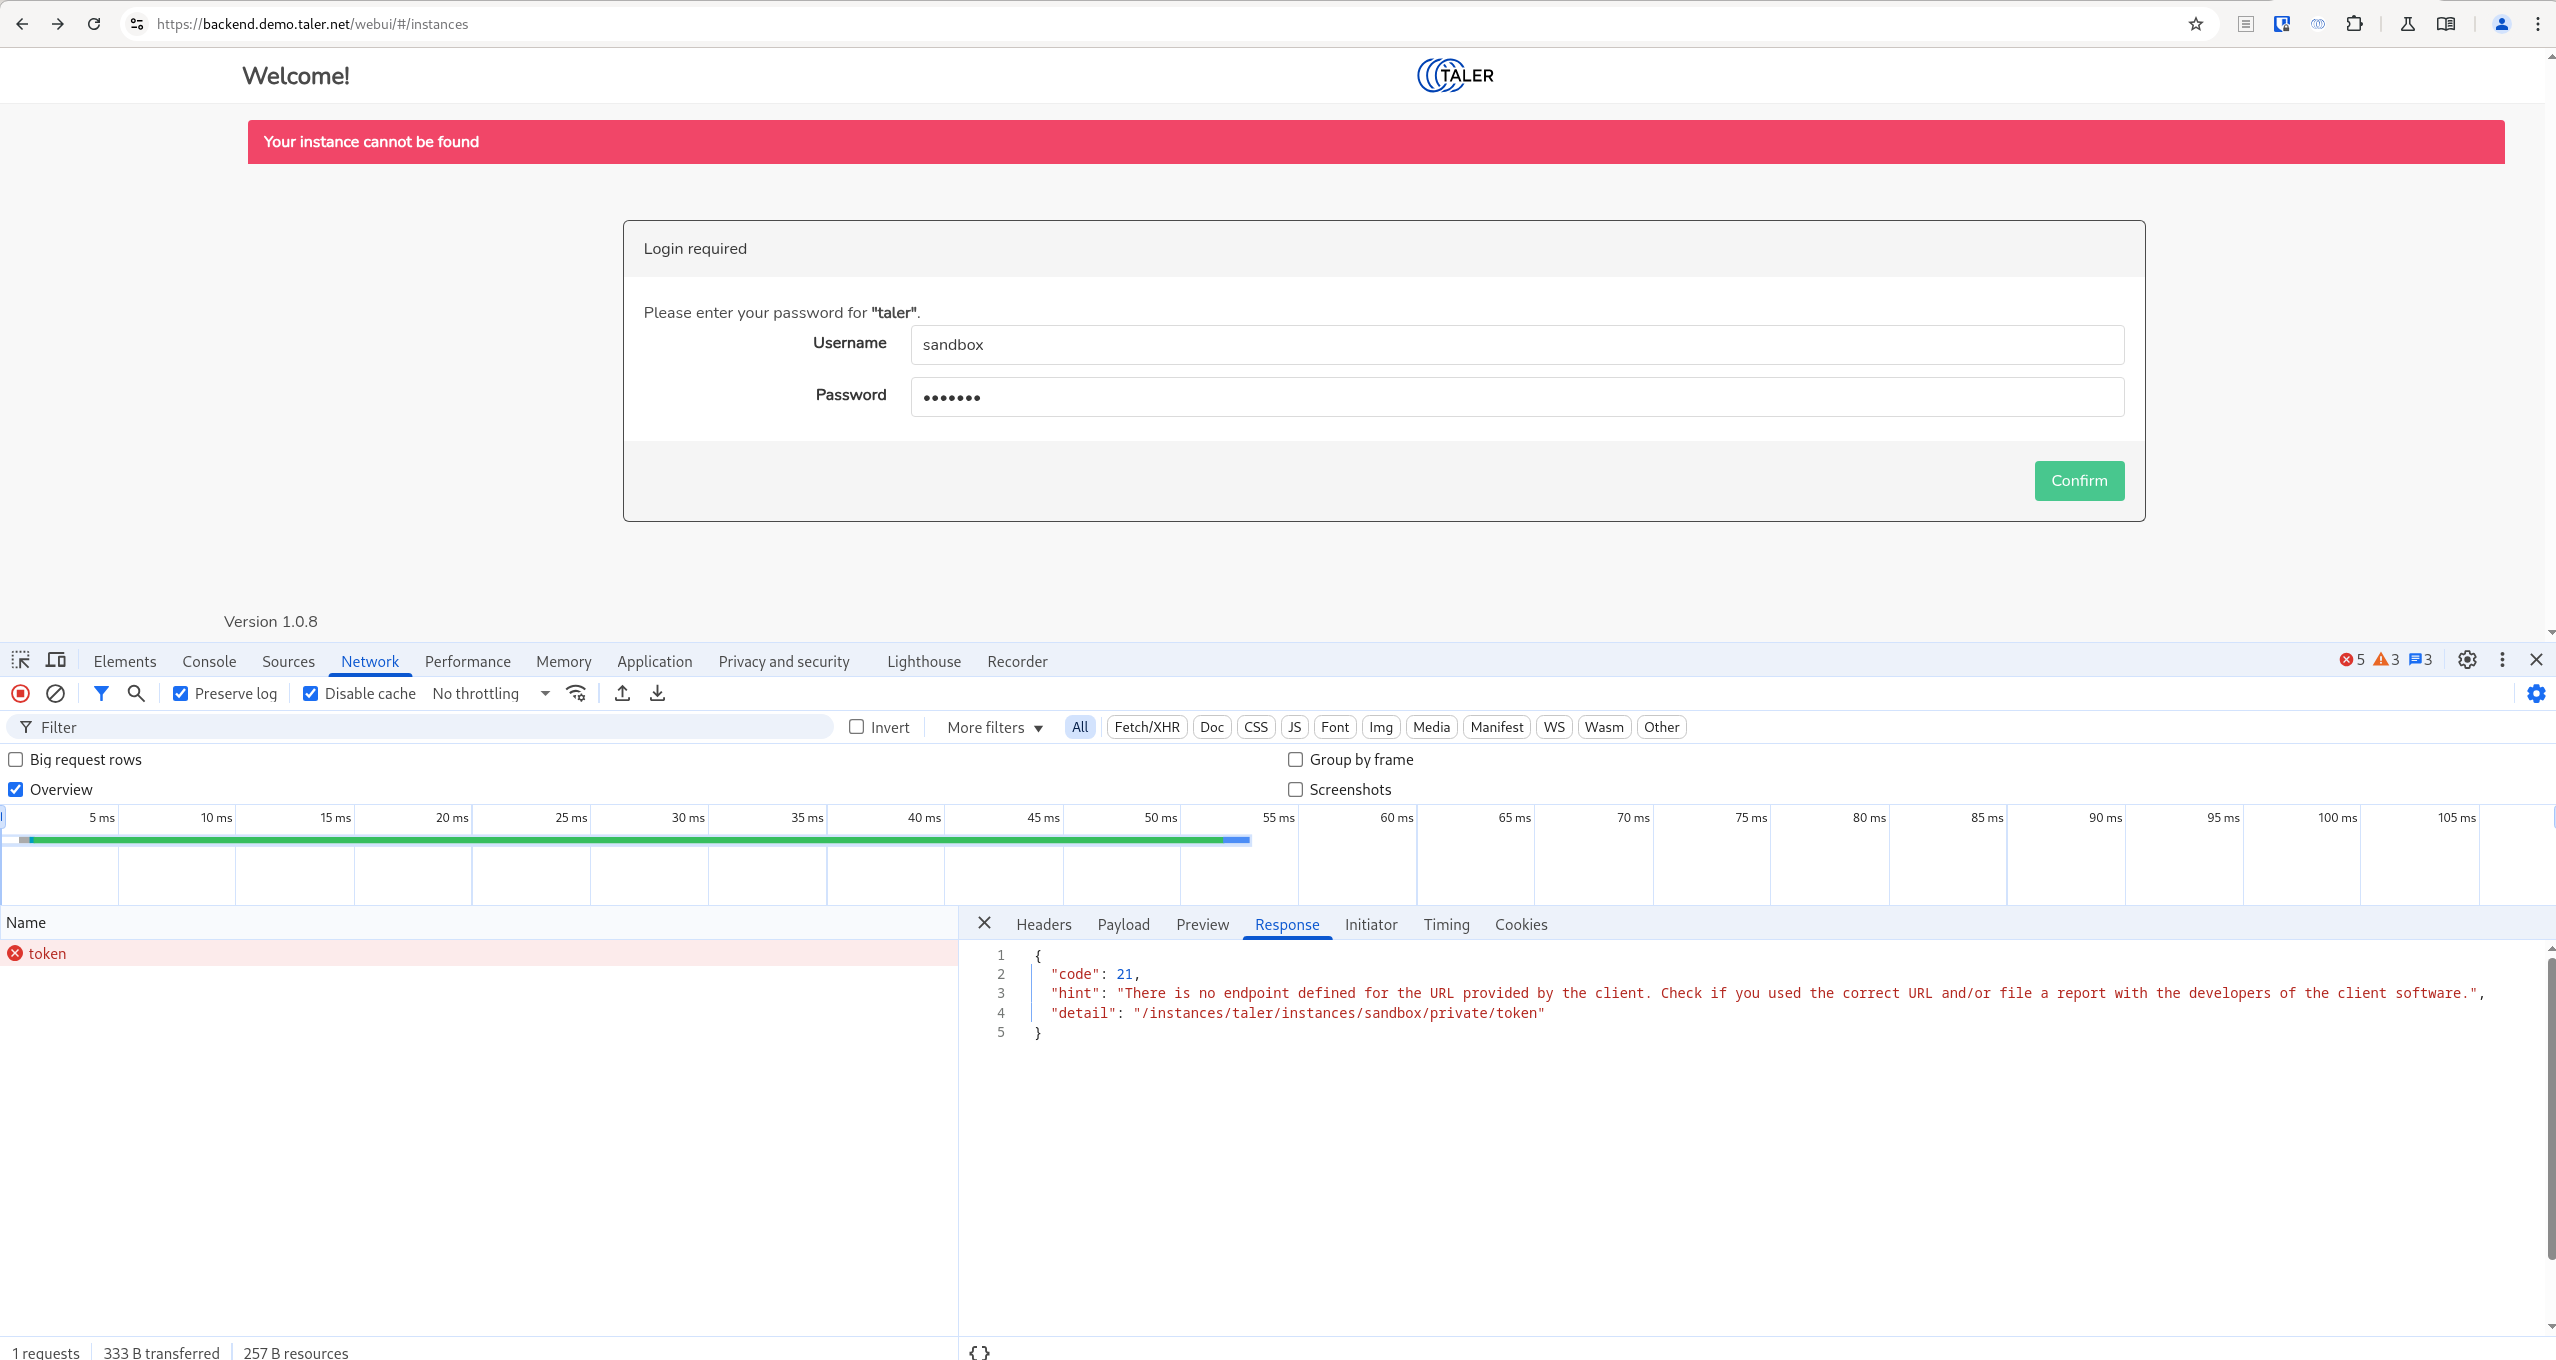Check the Invert filter checkbox
2556x1360 pixels.
click(857, 727)
